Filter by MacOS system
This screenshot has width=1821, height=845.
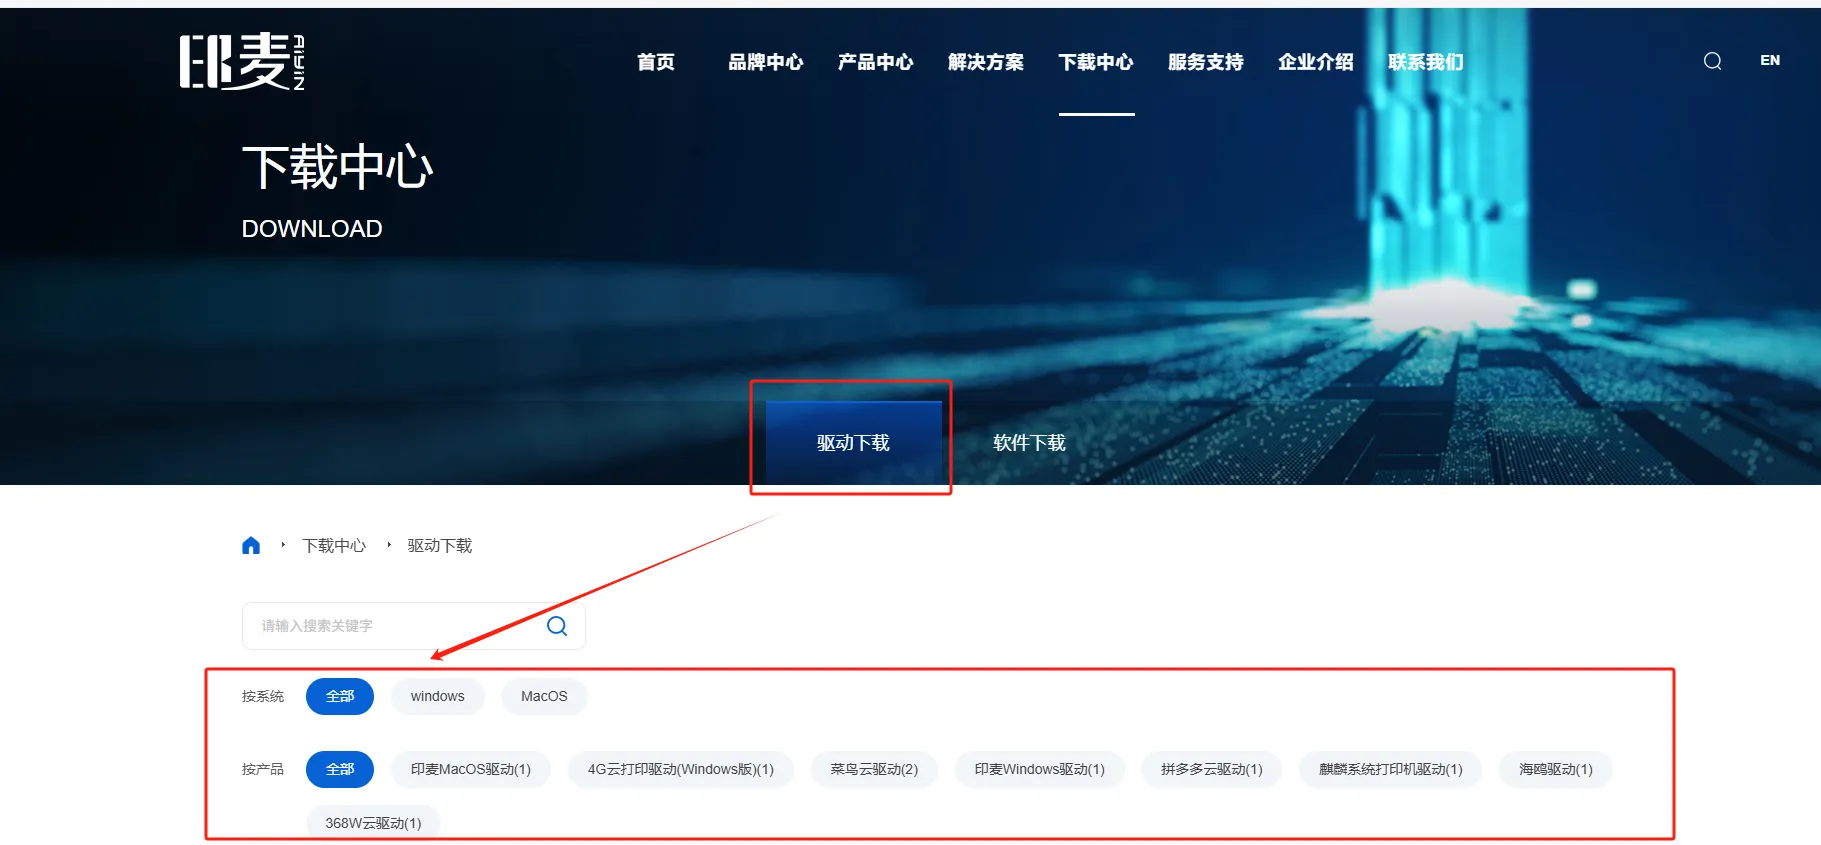[544, 696]
